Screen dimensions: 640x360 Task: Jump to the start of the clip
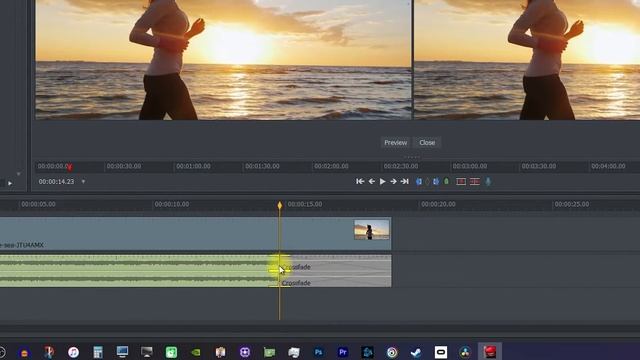[x=360, y=181]
